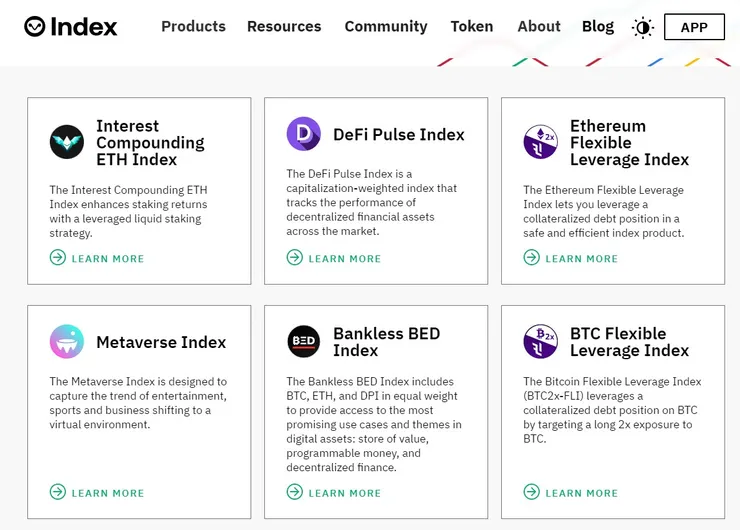Open the Community menu
Screen dimensions: 740x530
click(x=386, y=27)
